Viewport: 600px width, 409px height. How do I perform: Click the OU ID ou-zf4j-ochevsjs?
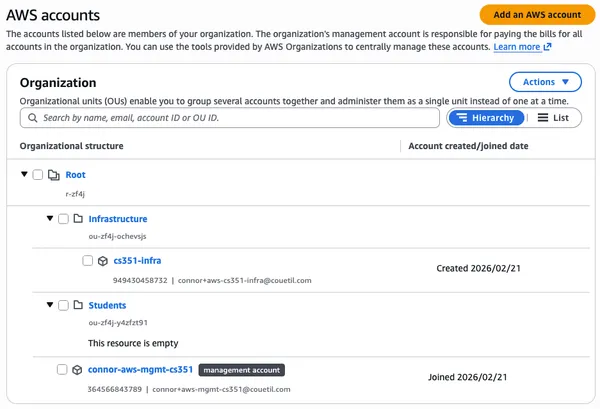pos(117,236)
